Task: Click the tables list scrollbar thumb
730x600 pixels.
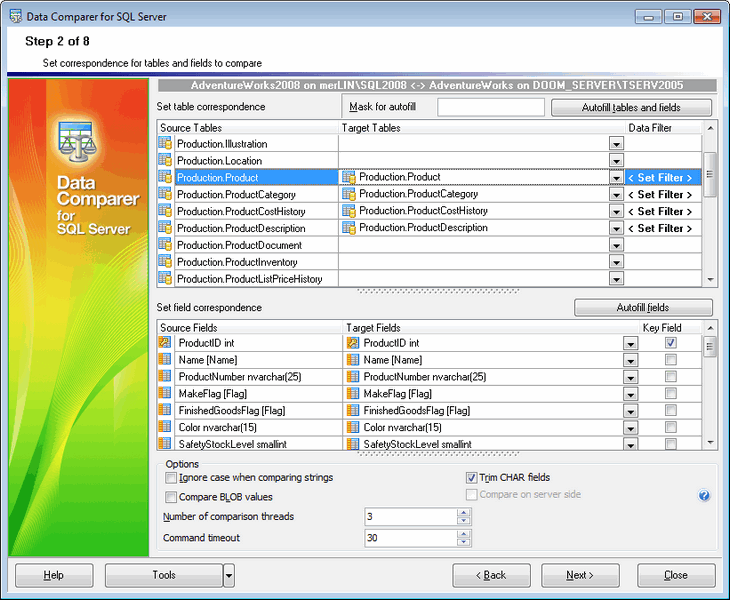Action: [710, 175]
